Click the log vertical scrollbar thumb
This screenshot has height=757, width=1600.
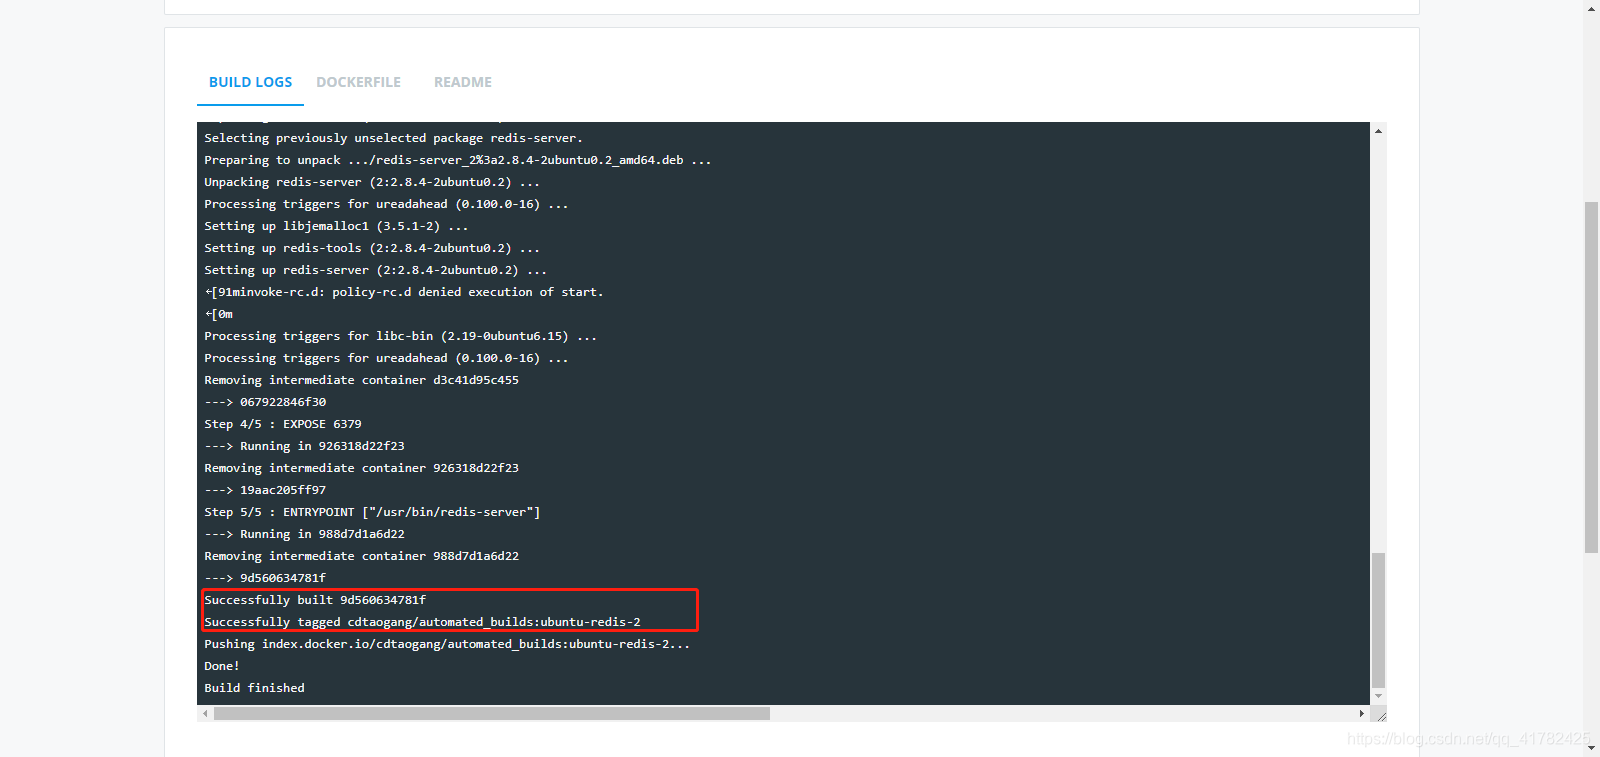pos(1378,620)
